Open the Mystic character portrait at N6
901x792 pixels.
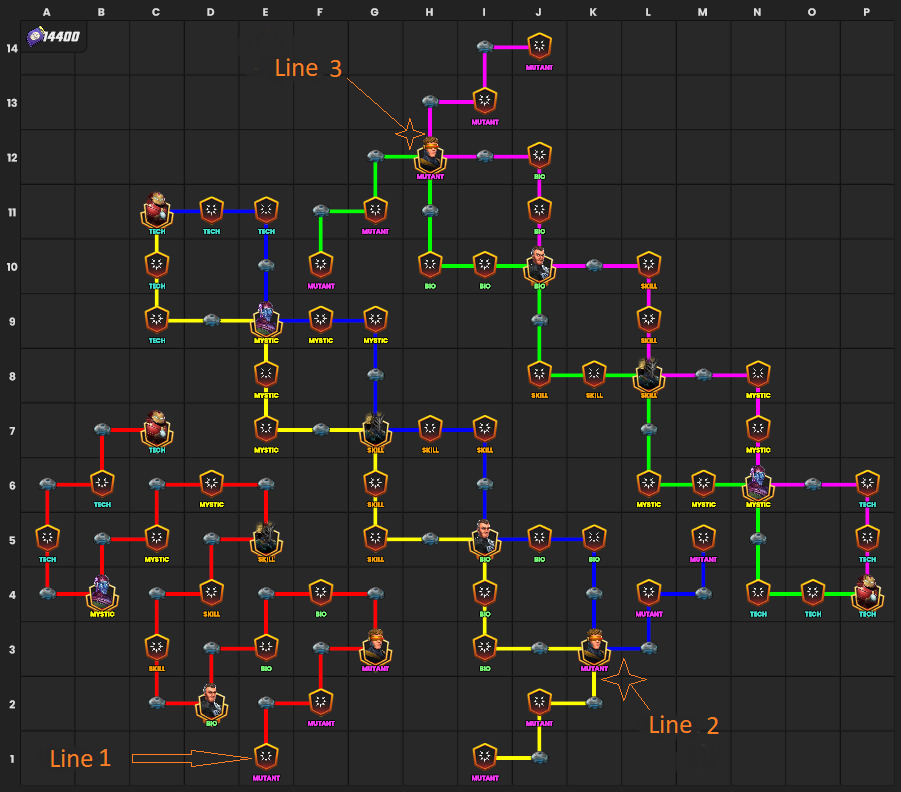coord(757,483)
